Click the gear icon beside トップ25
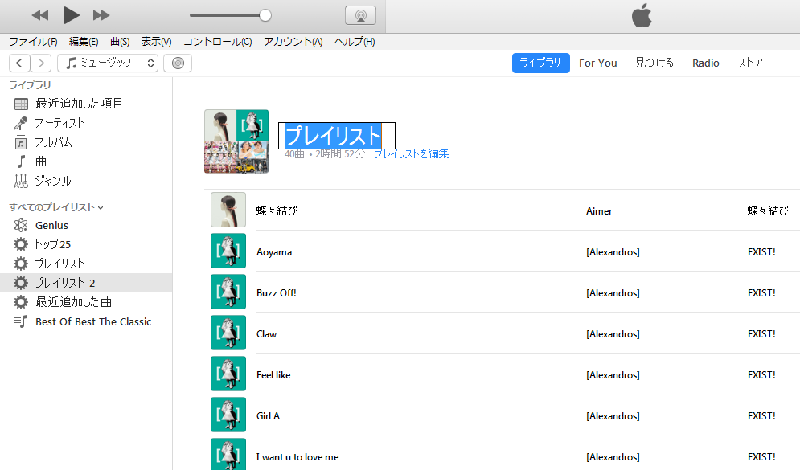Image resolution: width=800 pixels, height=470 pixels. [x=20, y=244]
